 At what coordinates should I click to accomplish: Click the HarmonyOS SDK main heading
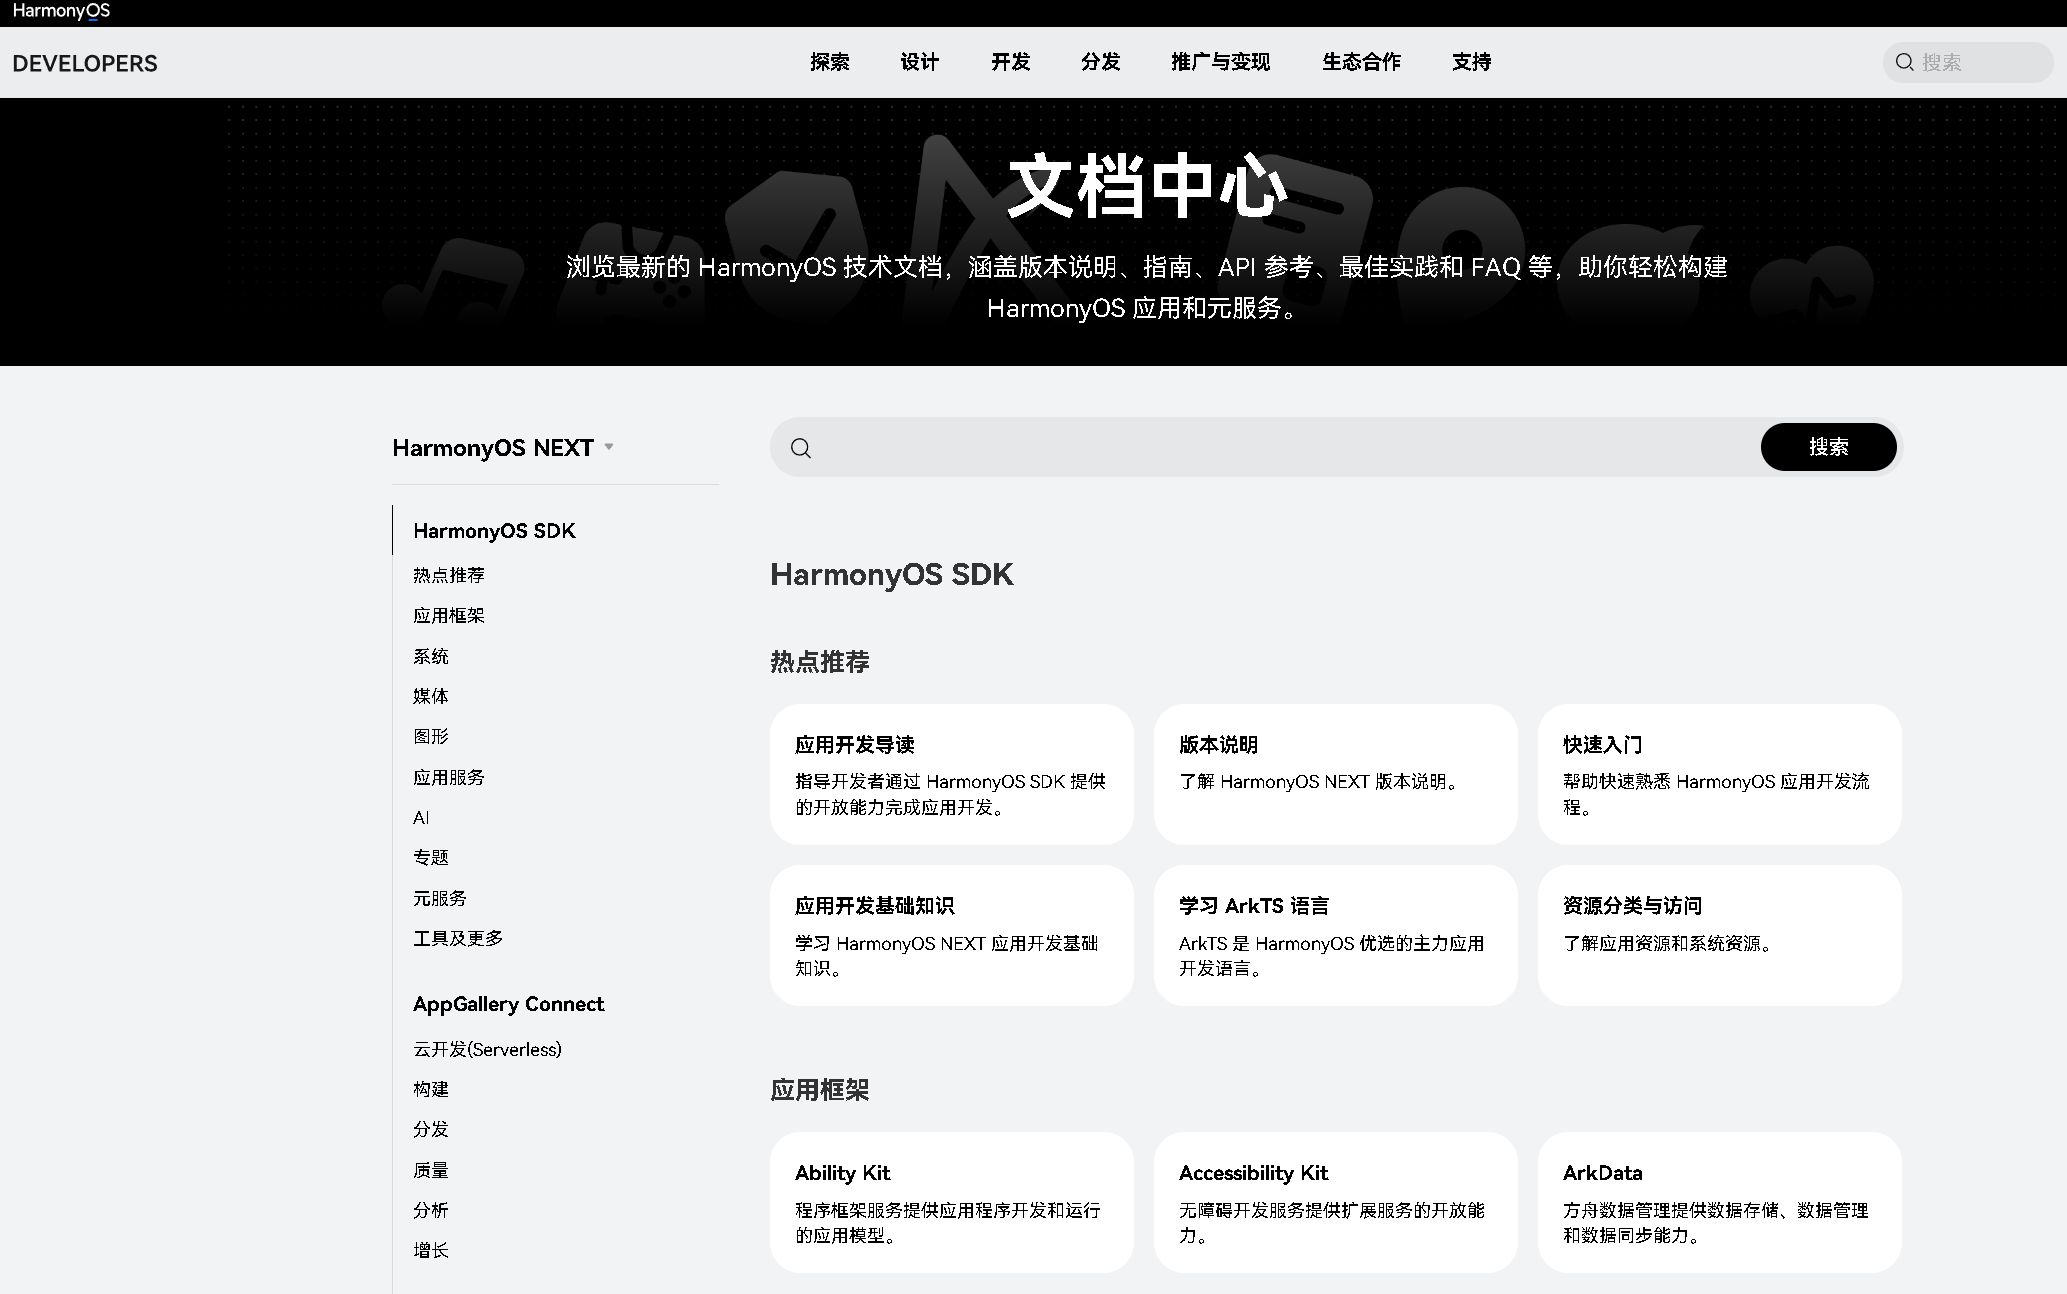tap(892, 575)
